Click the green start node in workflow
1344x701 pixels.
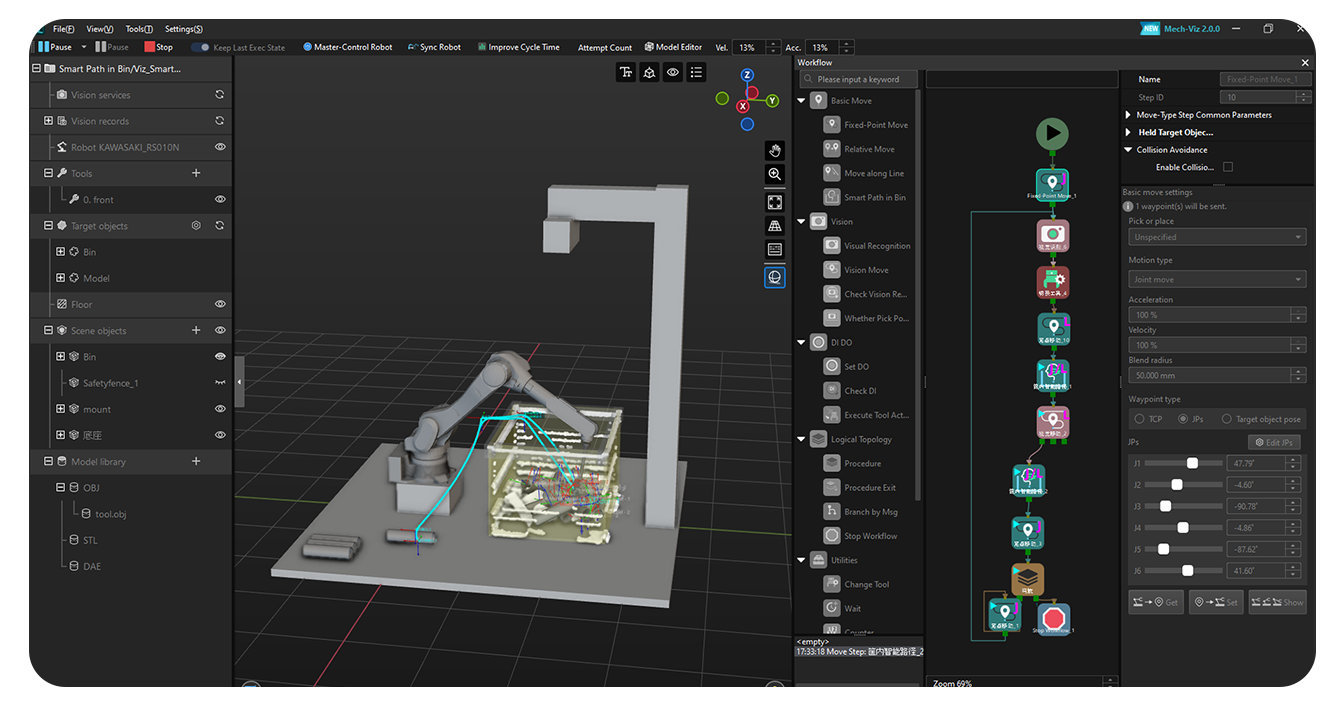(x=1051, y=133)
